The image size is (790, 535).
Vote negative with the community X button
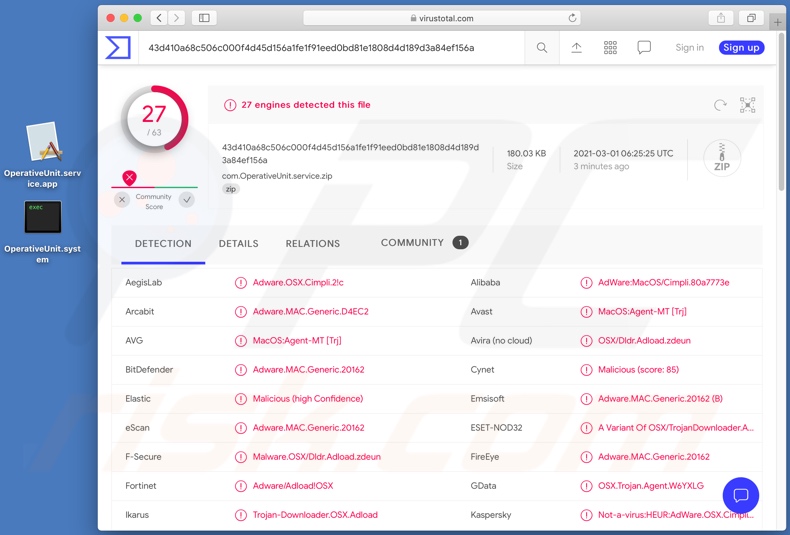point(122,199)
